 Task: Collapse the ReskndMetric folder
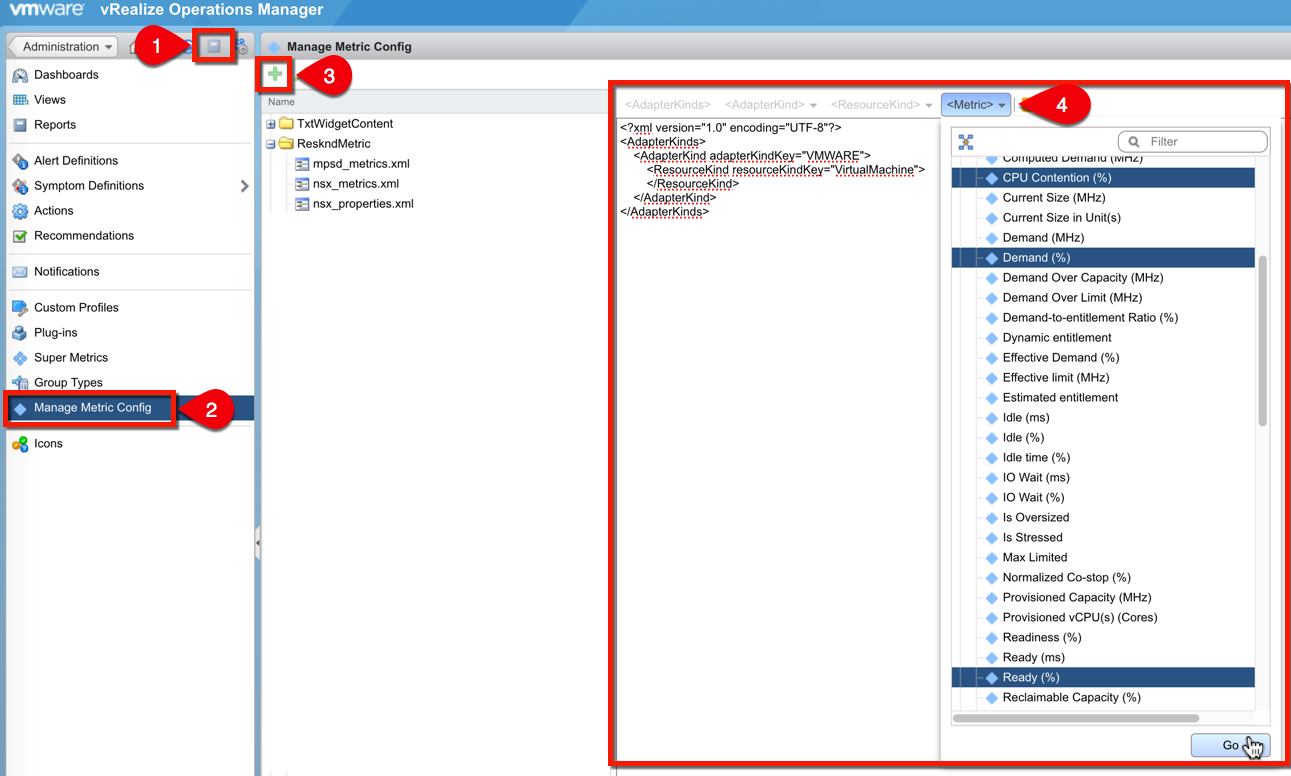[270, 143]
